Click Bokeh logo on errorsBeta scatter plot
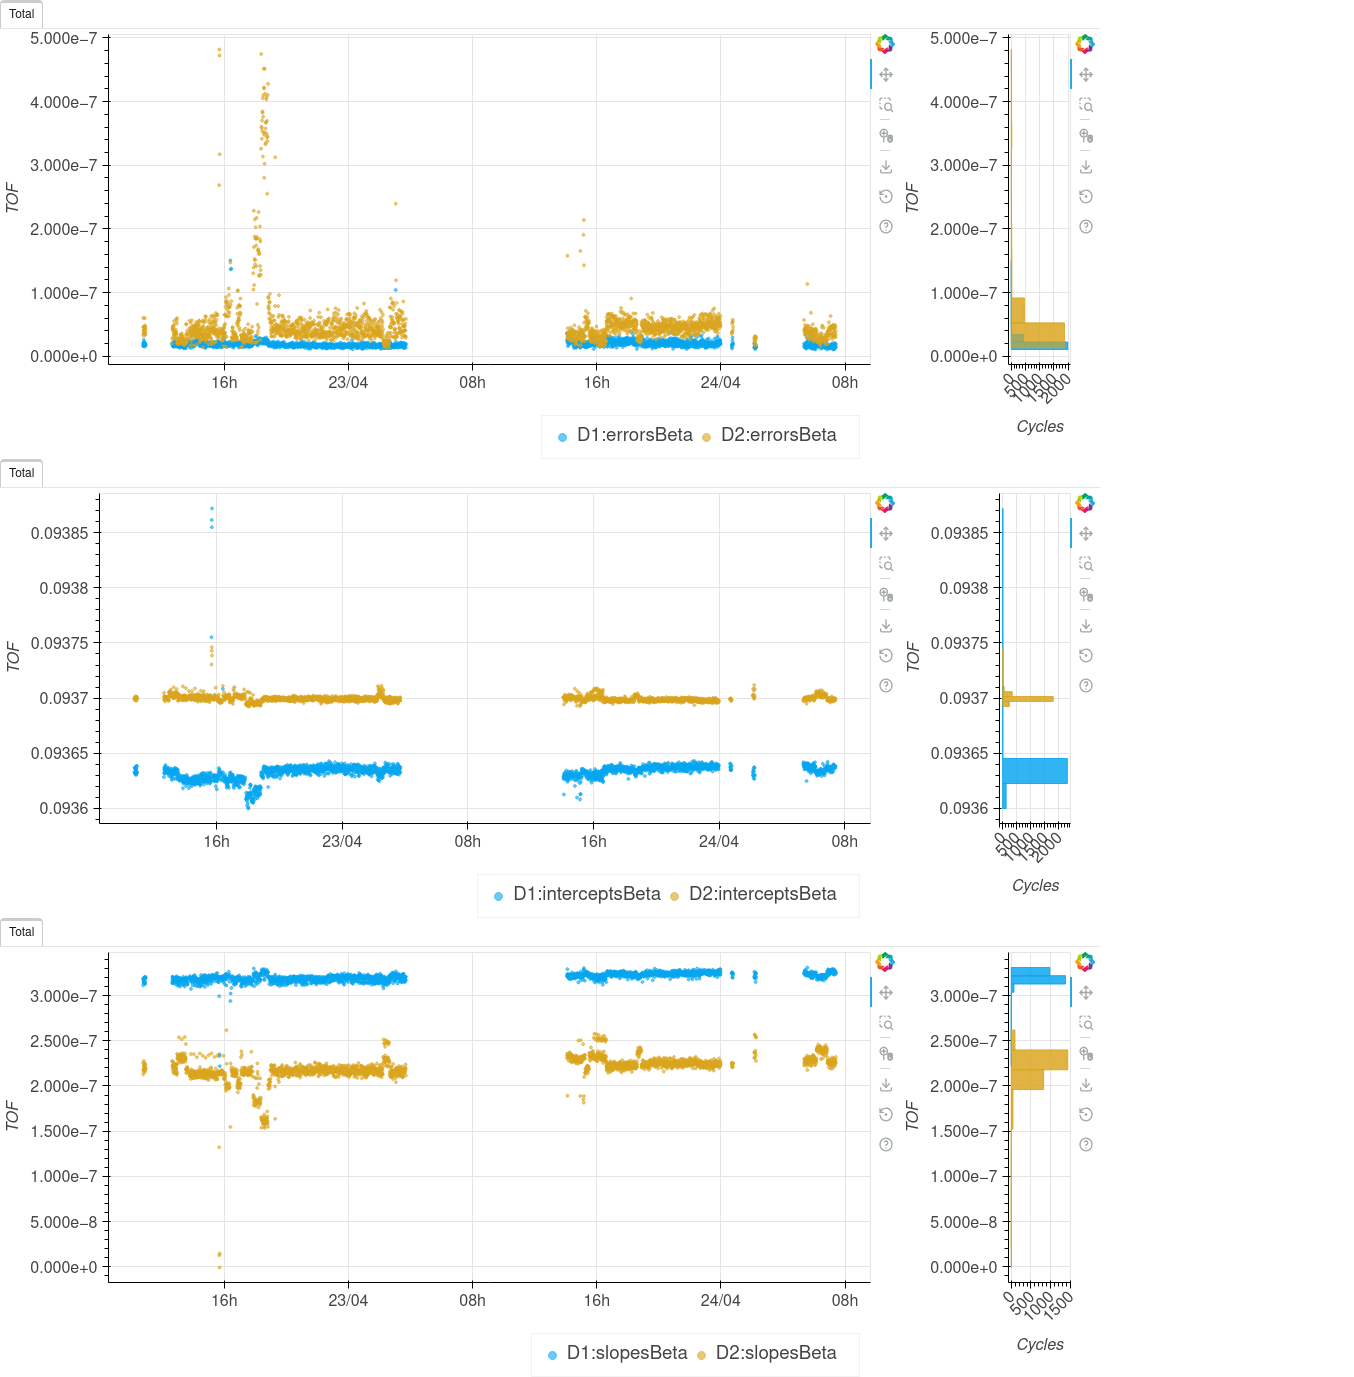1354x1377 pixels. tap(885, 44)
